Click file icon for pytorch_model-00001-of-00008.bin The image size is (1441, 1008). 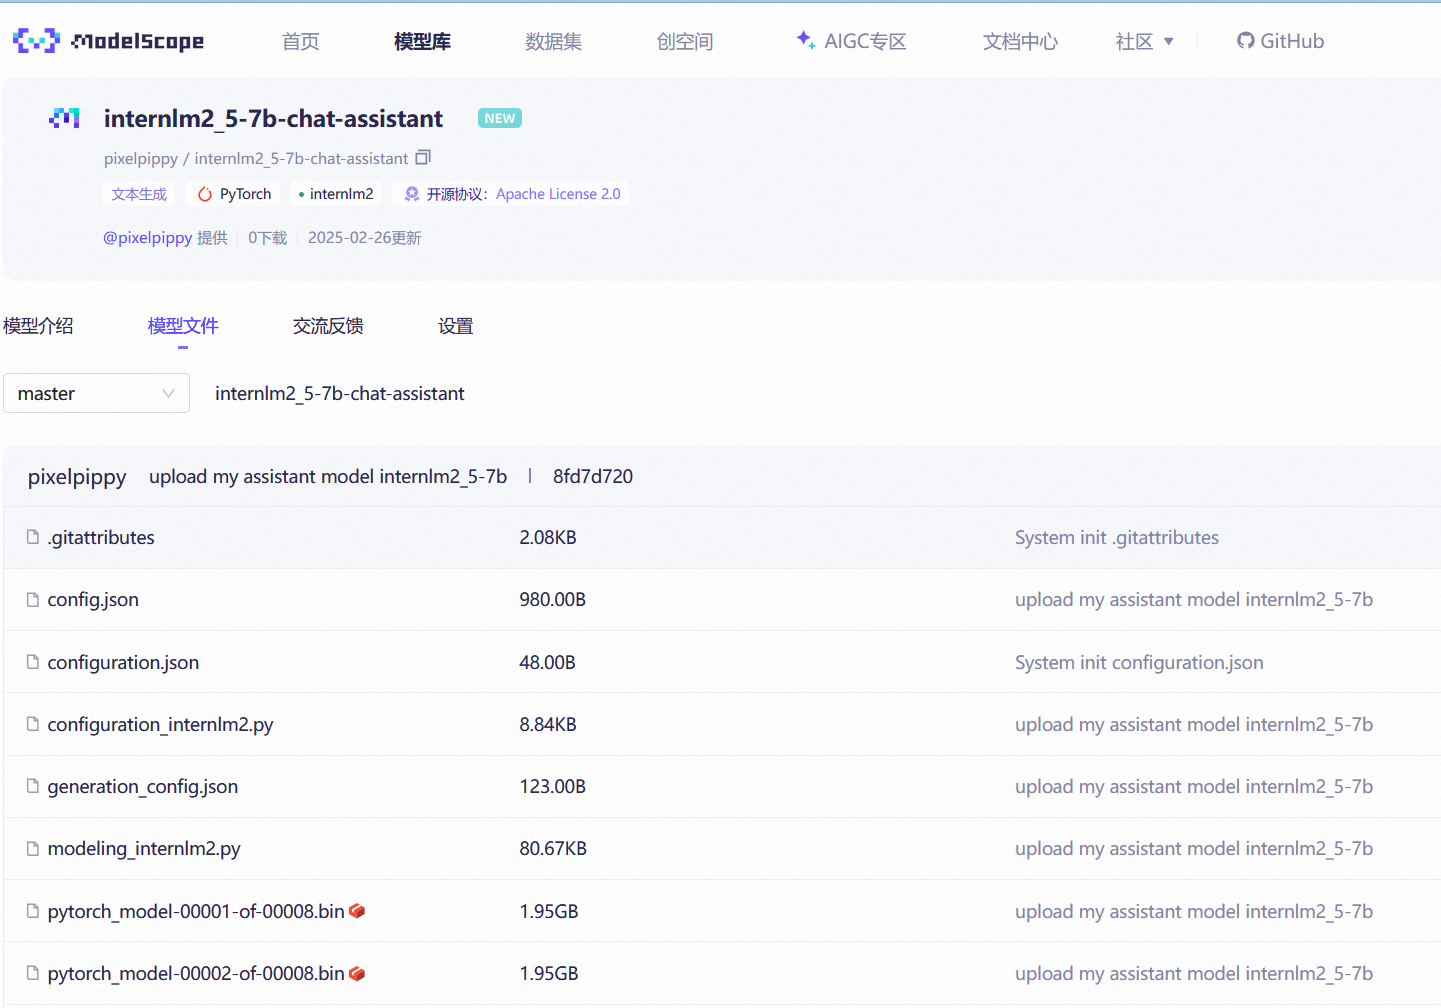pos(33,911)
